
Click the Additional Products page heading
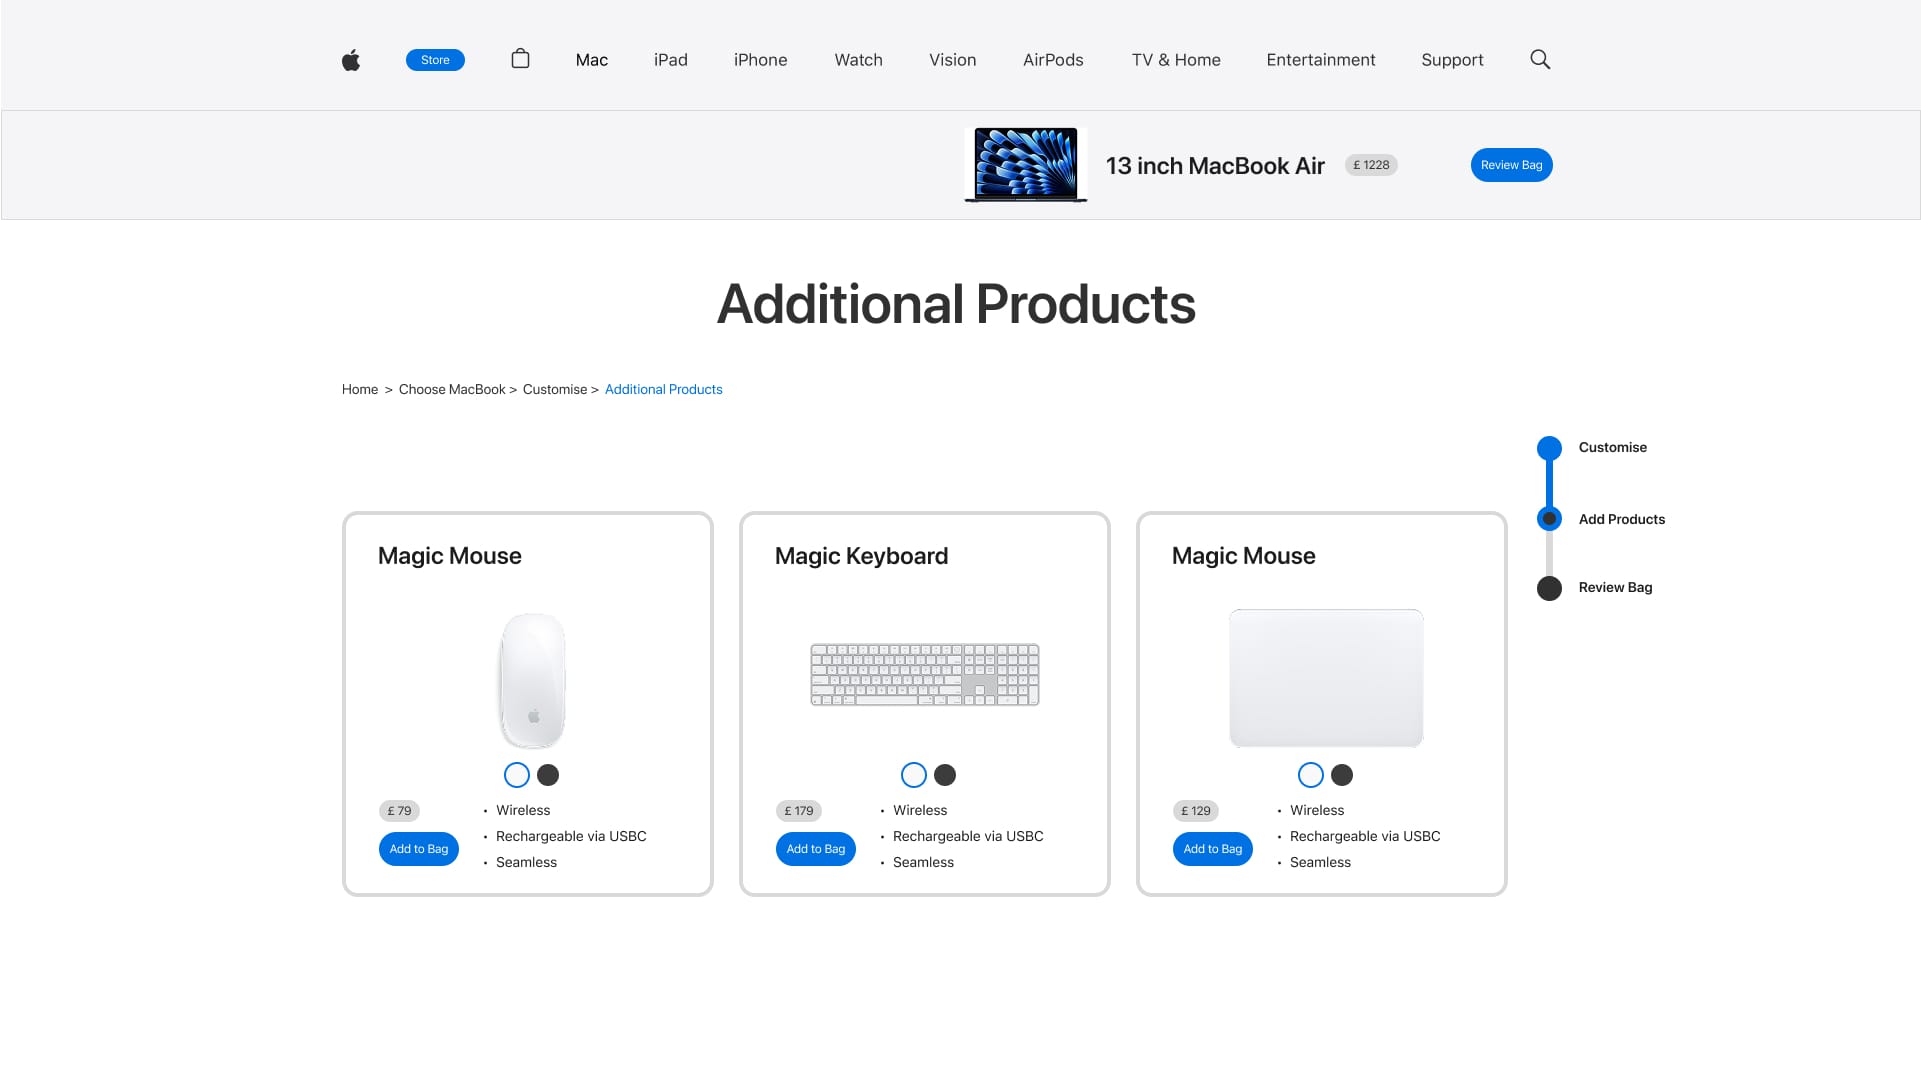tap(956, 304)
